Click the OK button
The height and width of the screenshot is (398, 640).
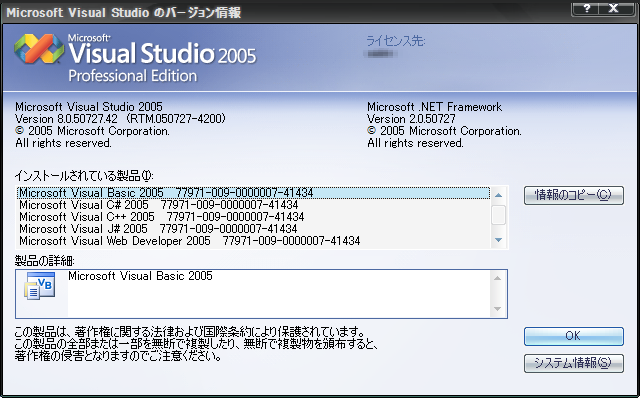pyautogui.click(x=573, y=336)
